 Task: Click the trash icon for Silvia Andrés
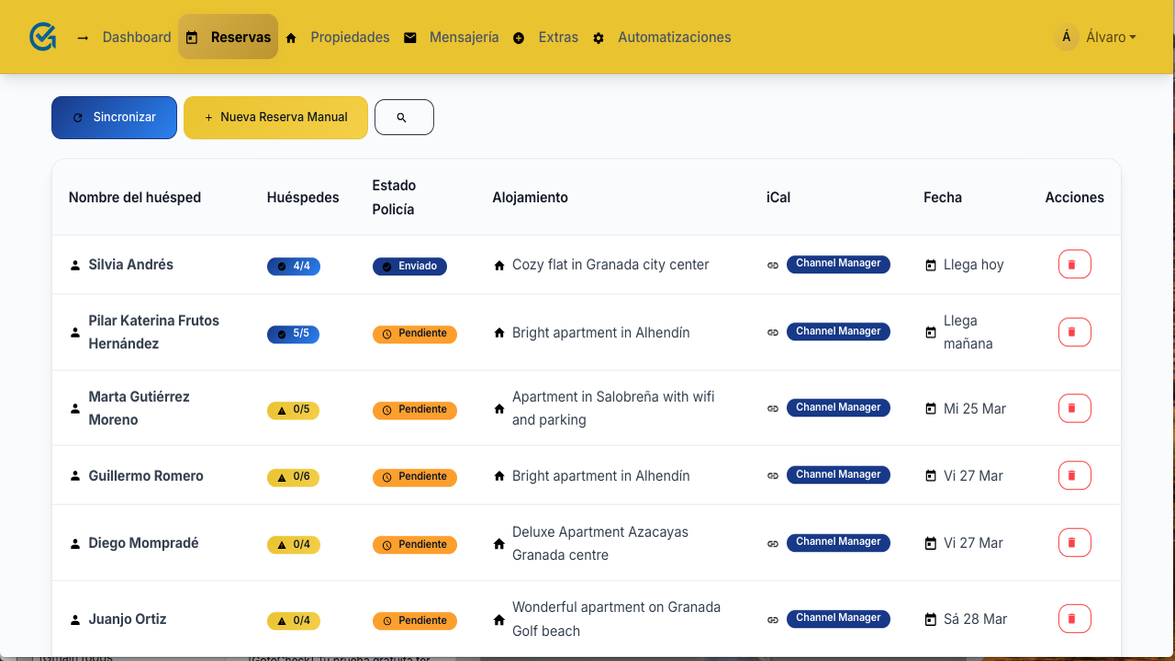coord(1074,264)
